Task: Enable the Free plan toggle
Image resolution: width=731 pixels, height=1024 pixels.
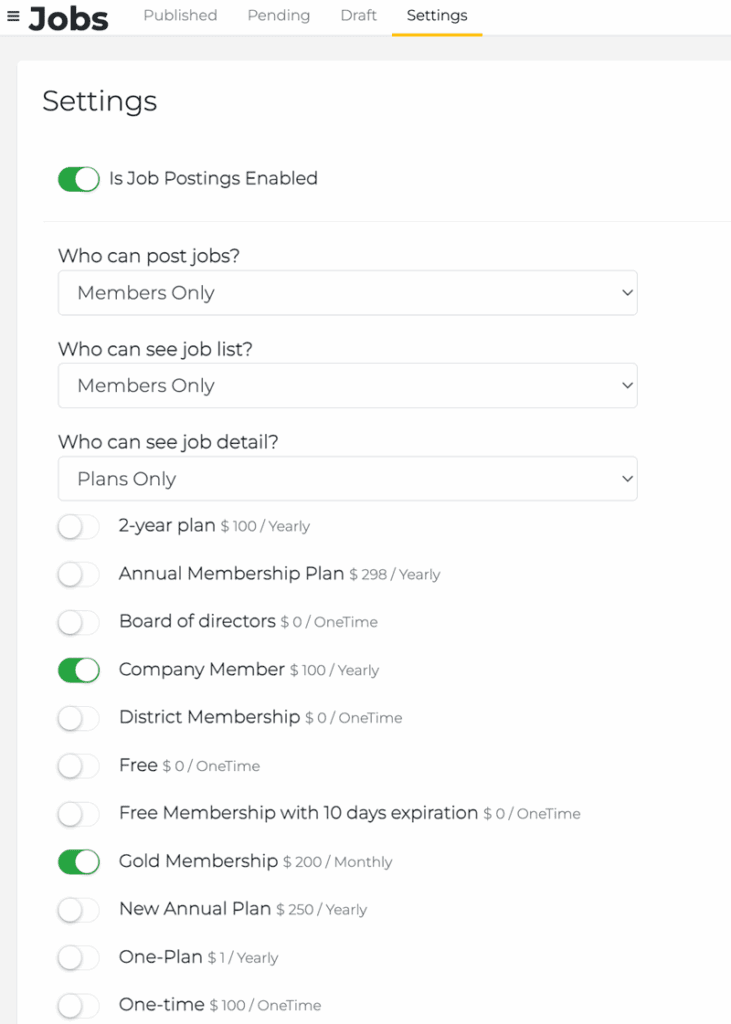Action: point(79,766)
